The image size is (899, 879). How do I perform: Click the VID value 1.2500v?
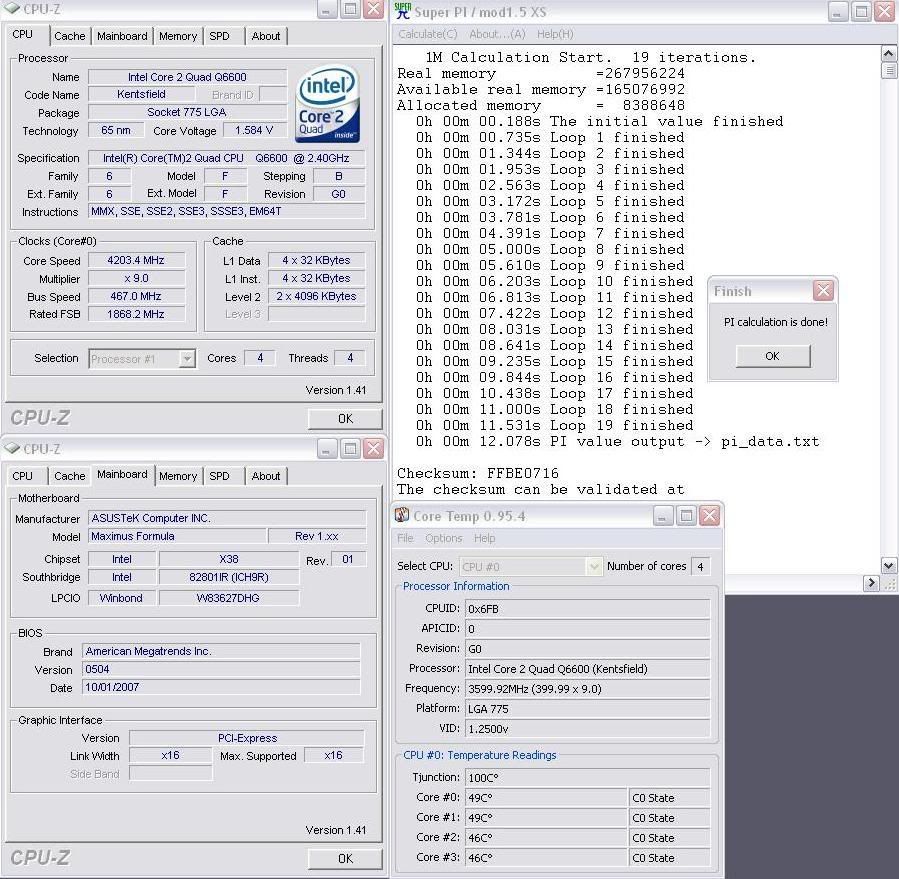[x=588, y=729]
